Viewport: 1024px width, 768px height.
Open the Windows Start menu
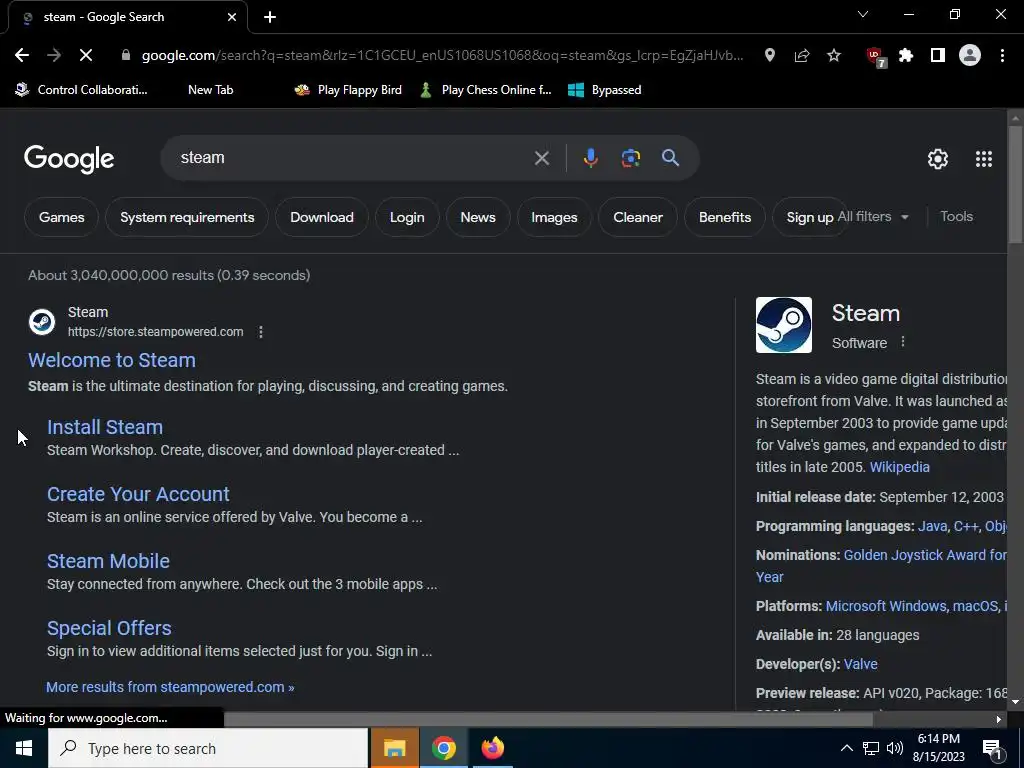point(24,748)
